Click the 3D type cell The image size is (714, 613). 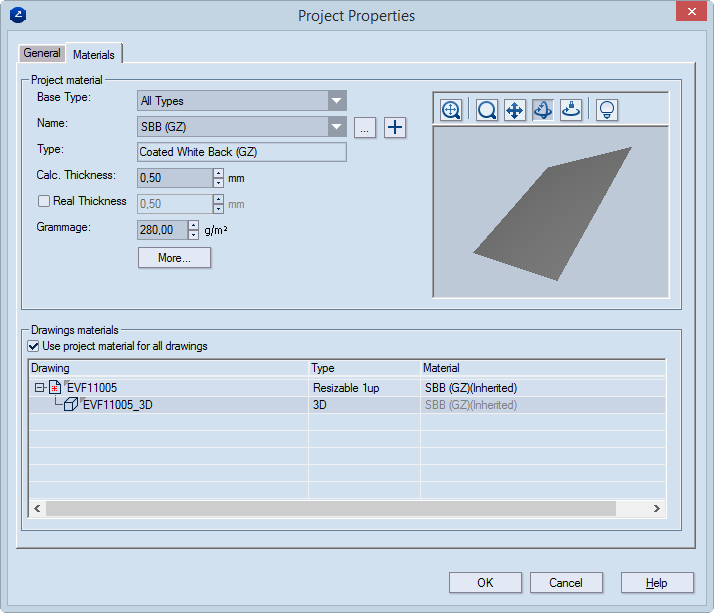coord(364,405)
